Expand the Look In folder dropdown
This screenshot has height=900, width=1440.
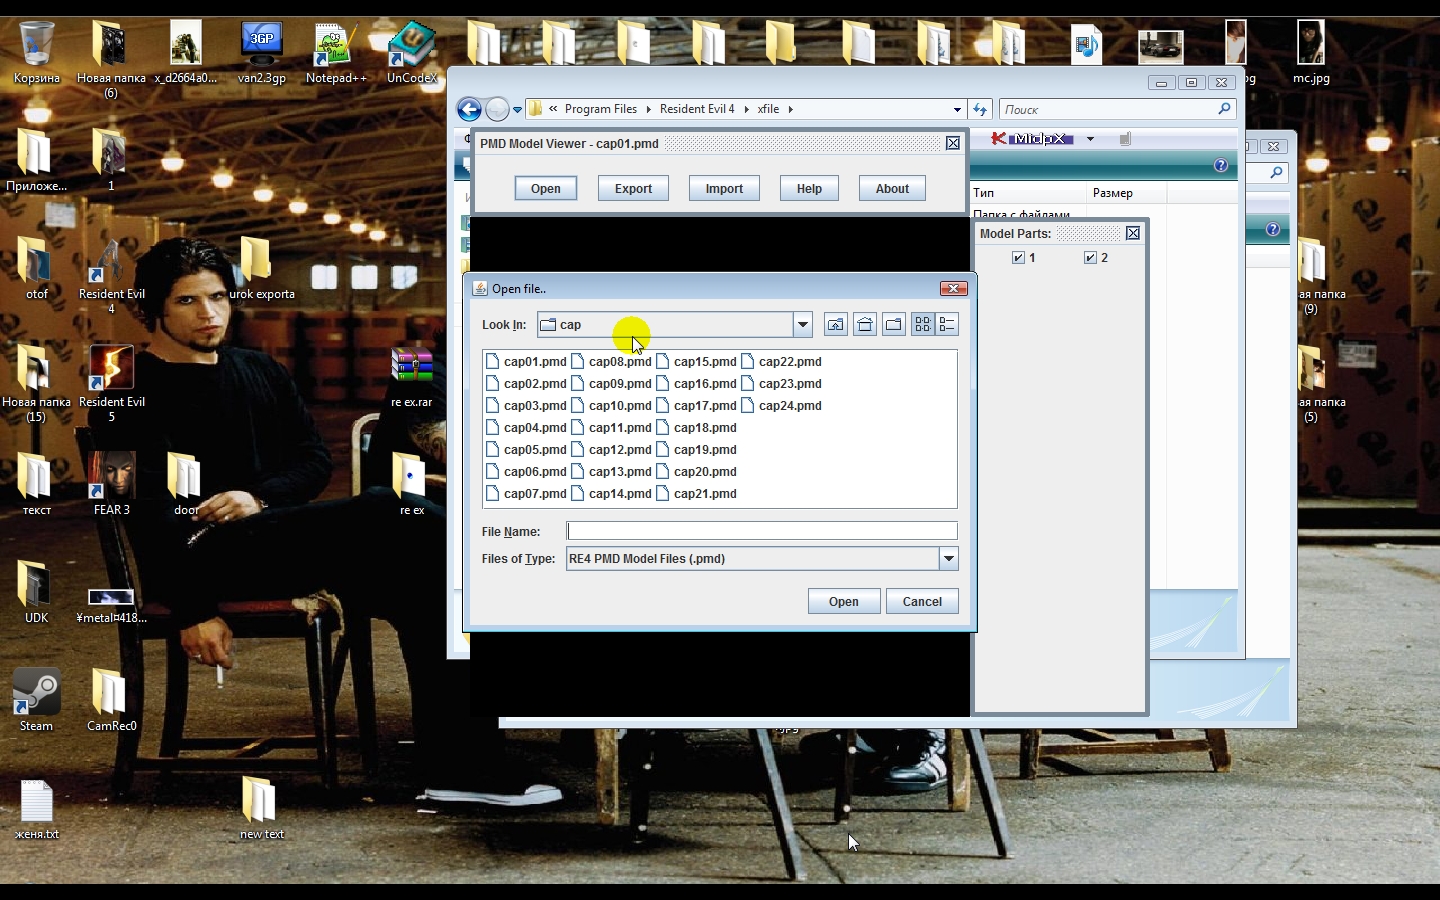coord(803,324)
